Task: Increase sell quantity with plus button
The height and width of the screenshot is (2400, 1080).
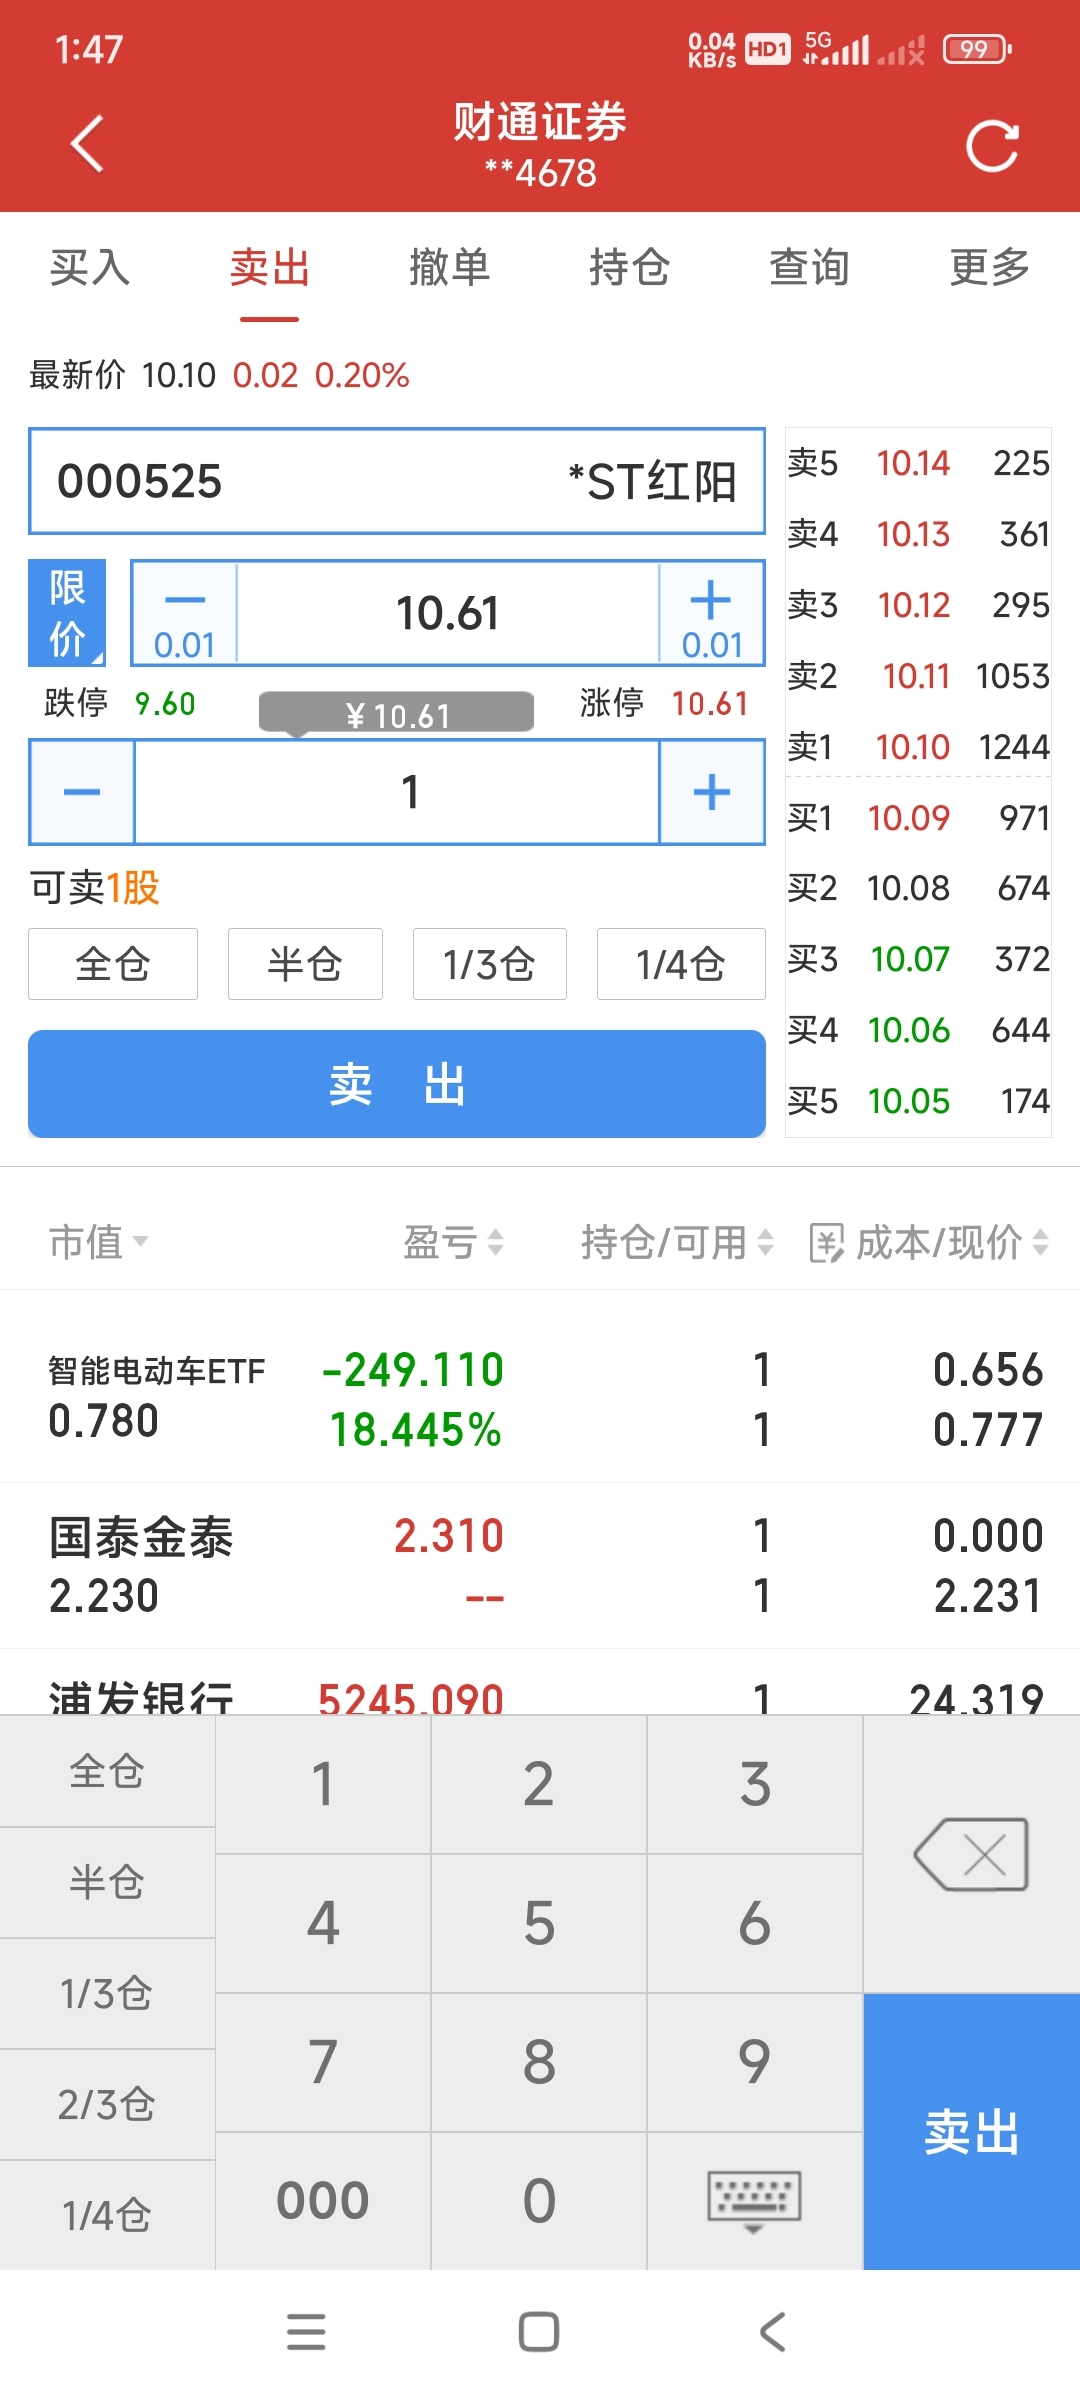Action: point(711,792)
